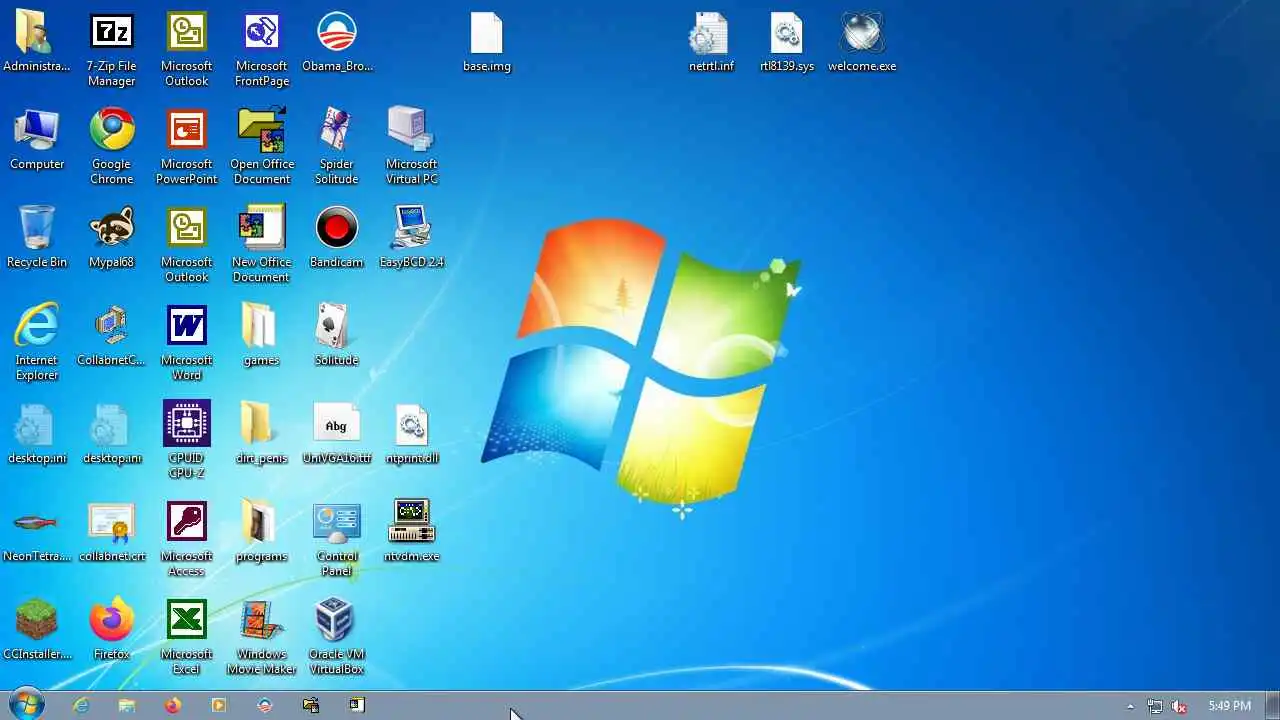Select the collabnet.crt certificate file

pyautogui.click(x=112, y=532)
